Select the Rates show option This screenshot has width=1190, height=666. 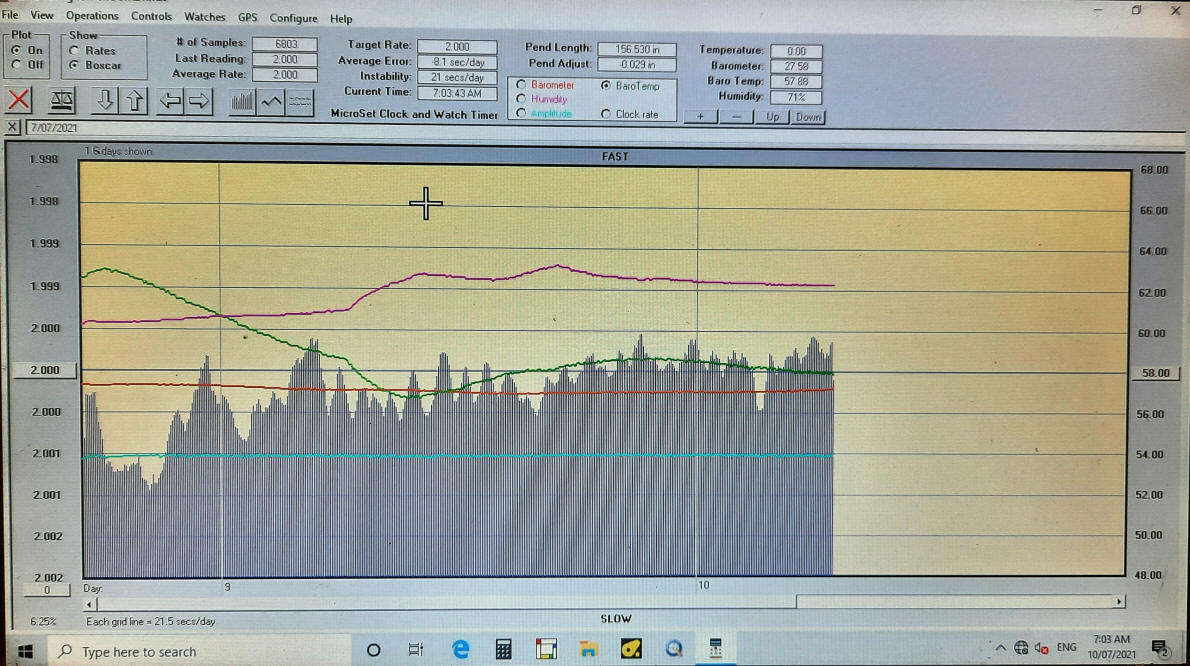75,51
